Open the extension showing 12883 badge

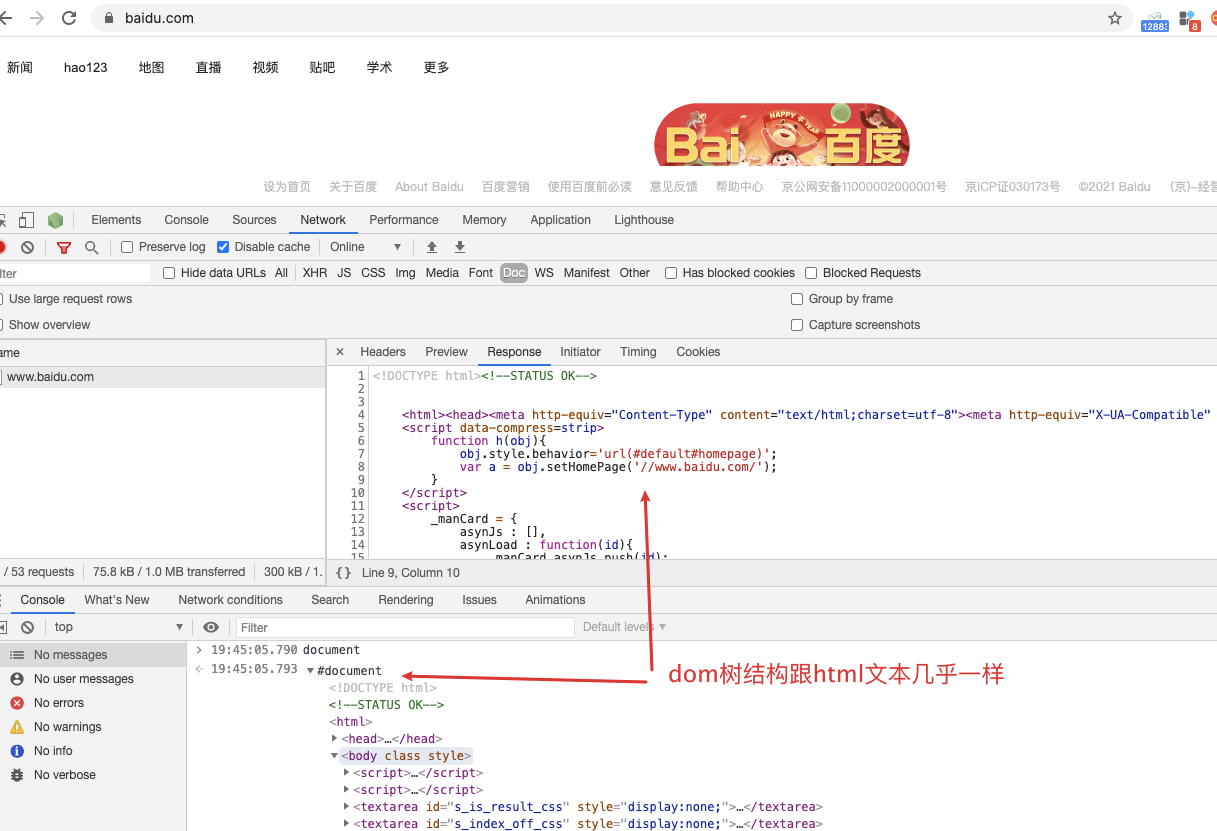point(1155,20)
